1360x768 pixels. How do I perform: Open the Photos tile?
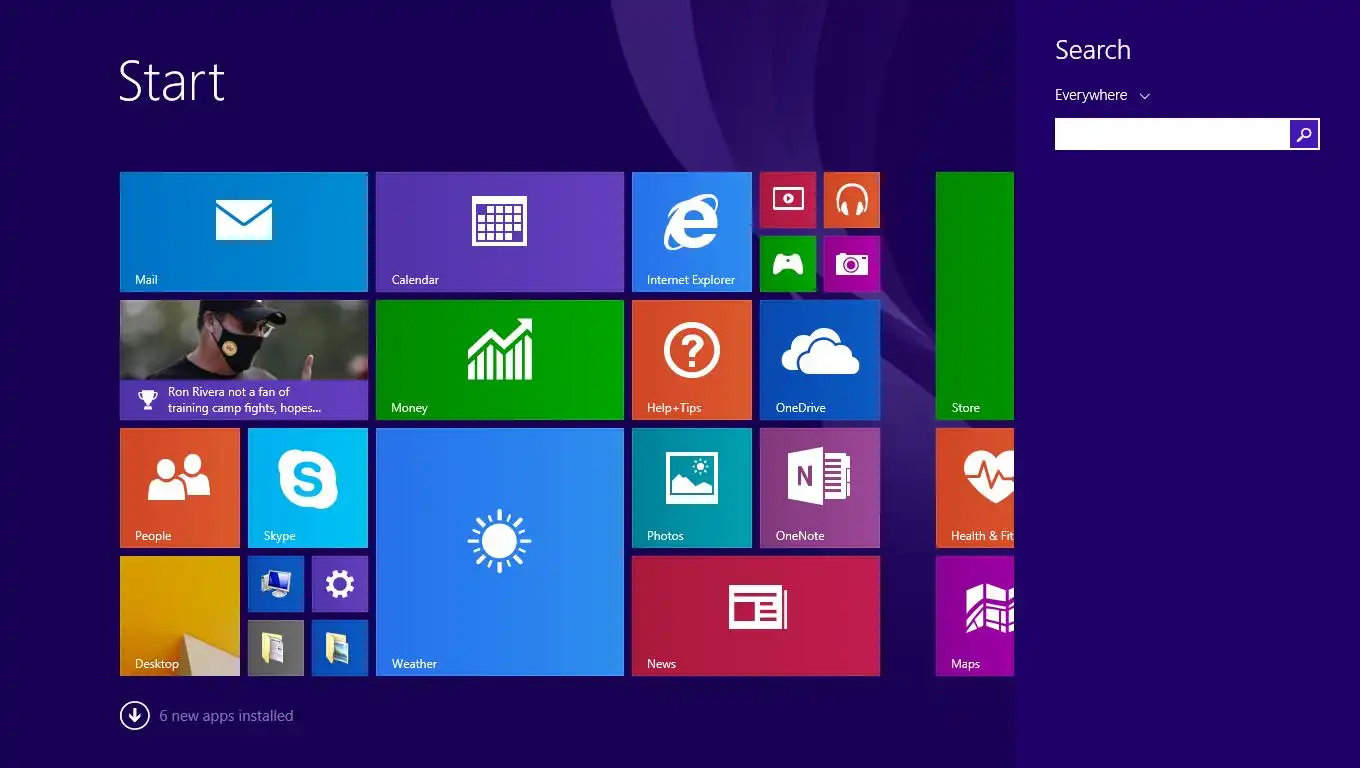692,488
